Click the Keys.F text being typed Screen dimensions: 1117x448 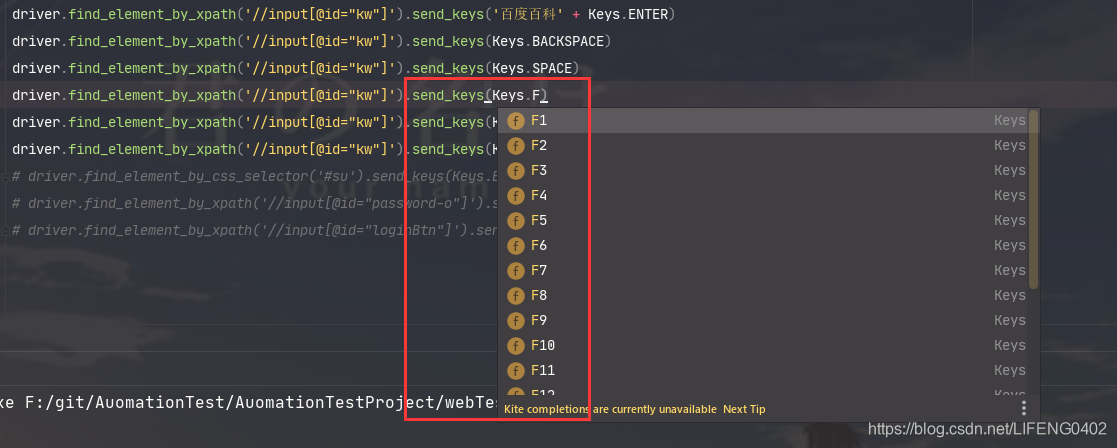[516, 95]
